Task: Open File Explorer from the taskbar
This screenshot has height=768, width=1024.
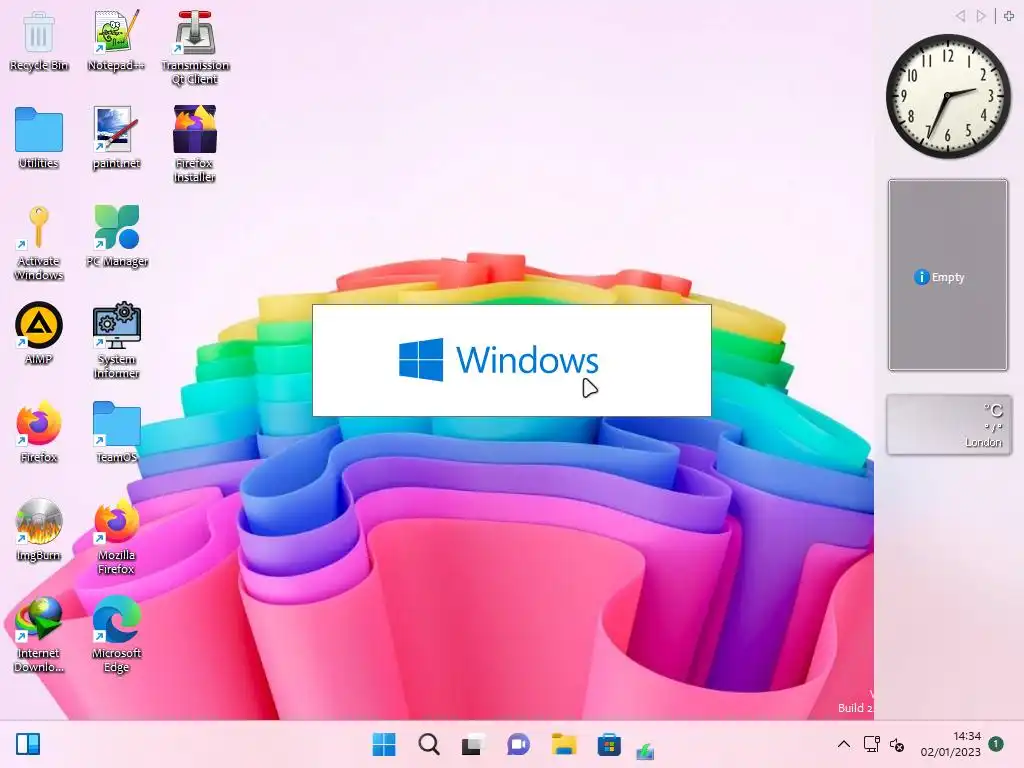Action: 564,744
